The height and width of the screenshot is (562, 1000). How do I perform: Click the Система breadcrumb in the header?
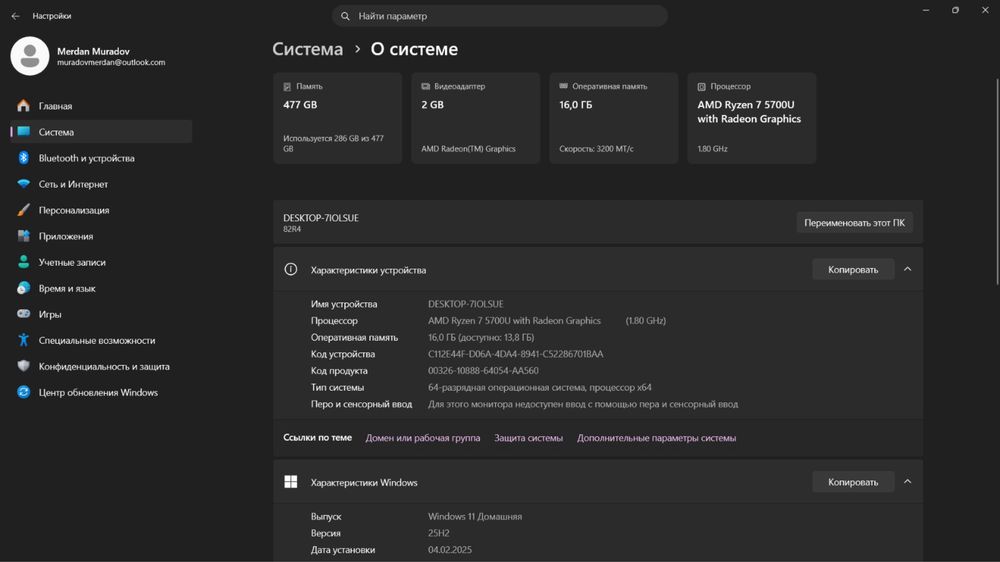click(x=307, y=49)
